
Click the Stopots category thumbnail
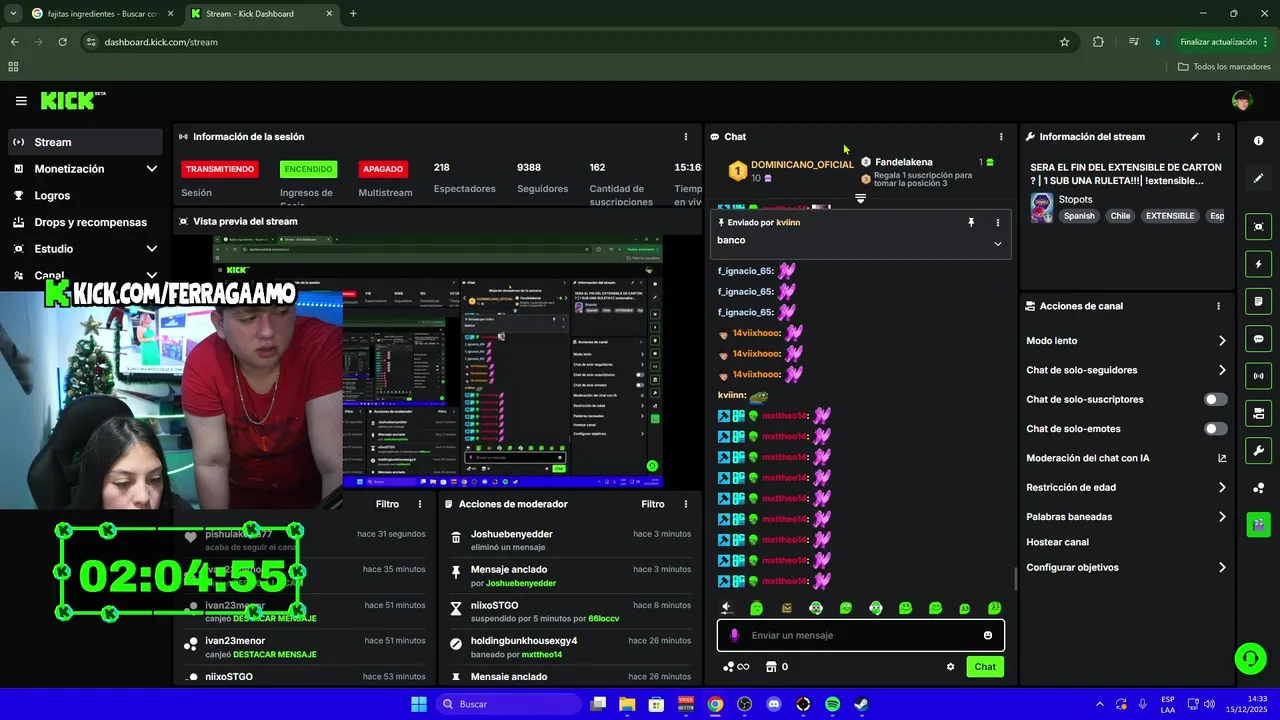(1042, 208)
